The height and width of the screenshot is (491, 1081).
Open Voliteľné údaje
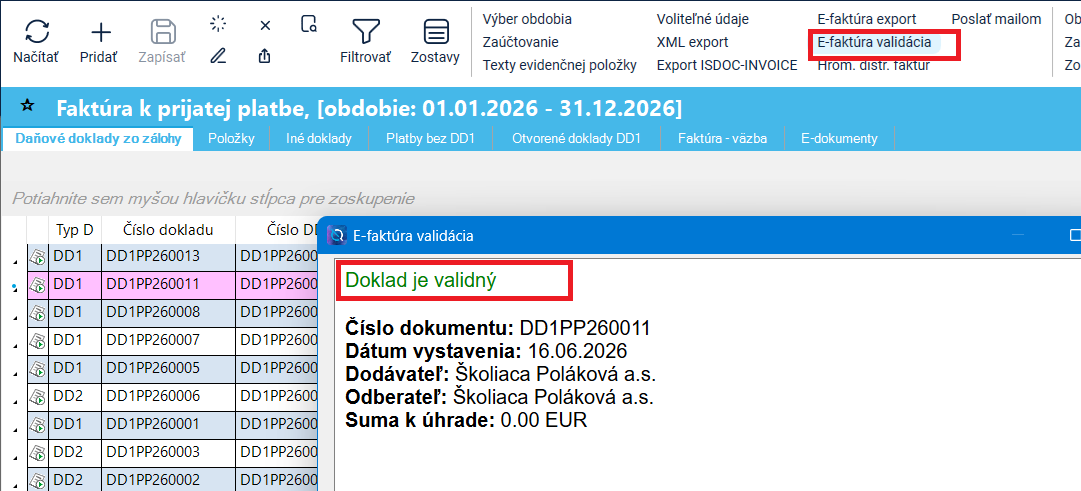(703, 19)
